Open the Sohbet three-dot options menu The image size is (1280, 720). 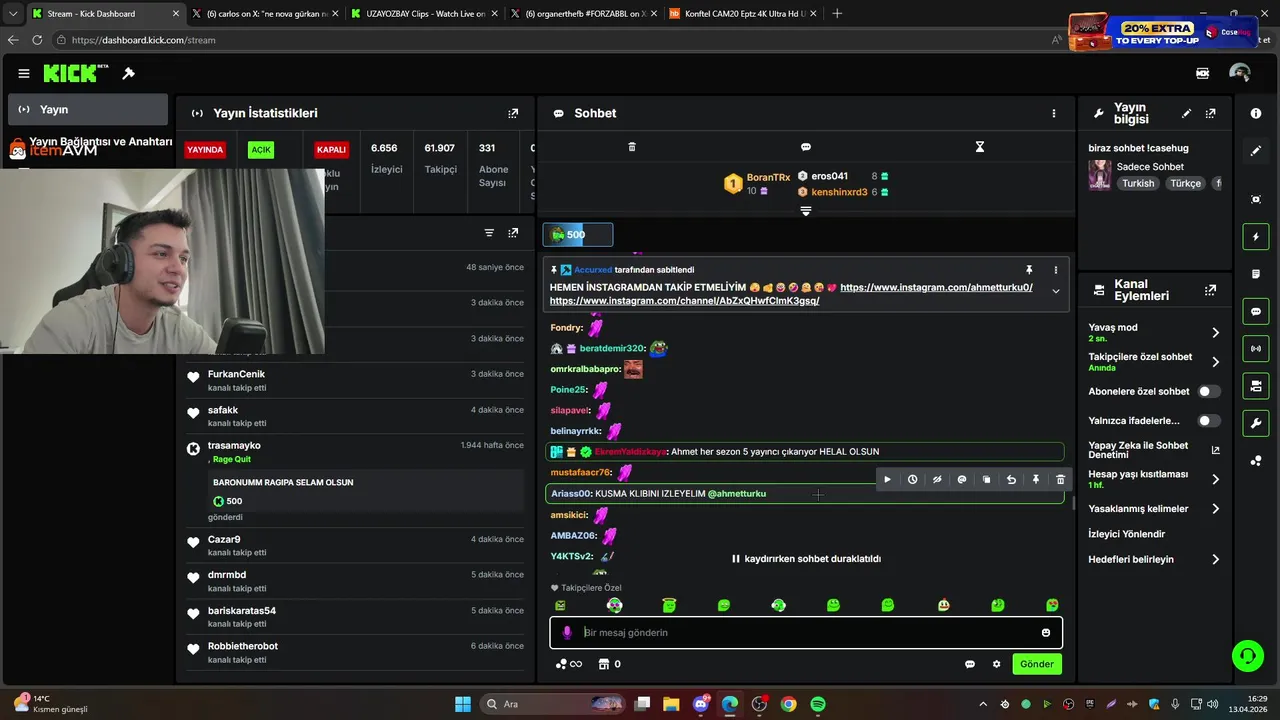pos(1053,113)
